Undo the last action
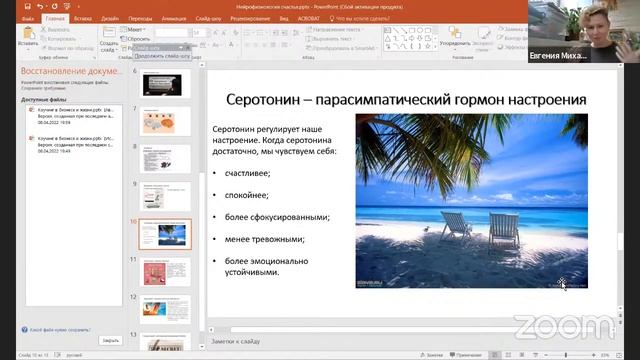Screen dimensions: 640x360 40,7
